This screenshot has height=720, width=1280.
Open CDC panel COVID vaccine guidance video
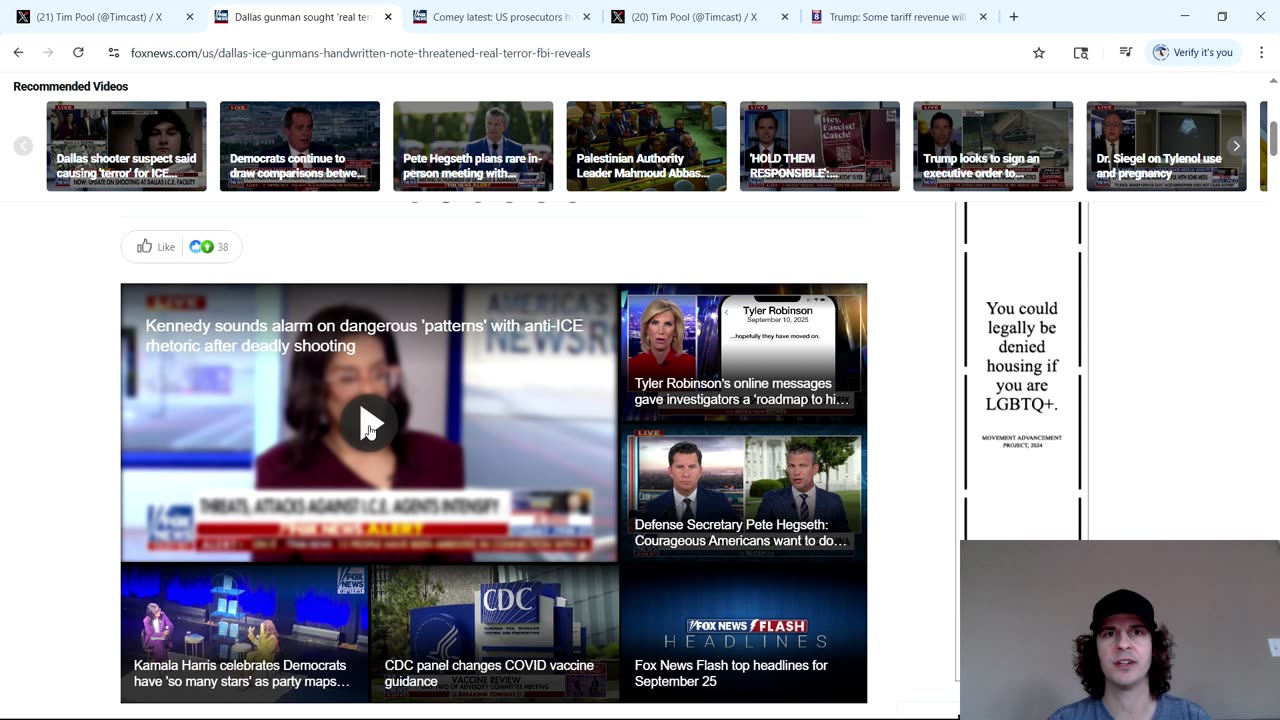point(495,634)
